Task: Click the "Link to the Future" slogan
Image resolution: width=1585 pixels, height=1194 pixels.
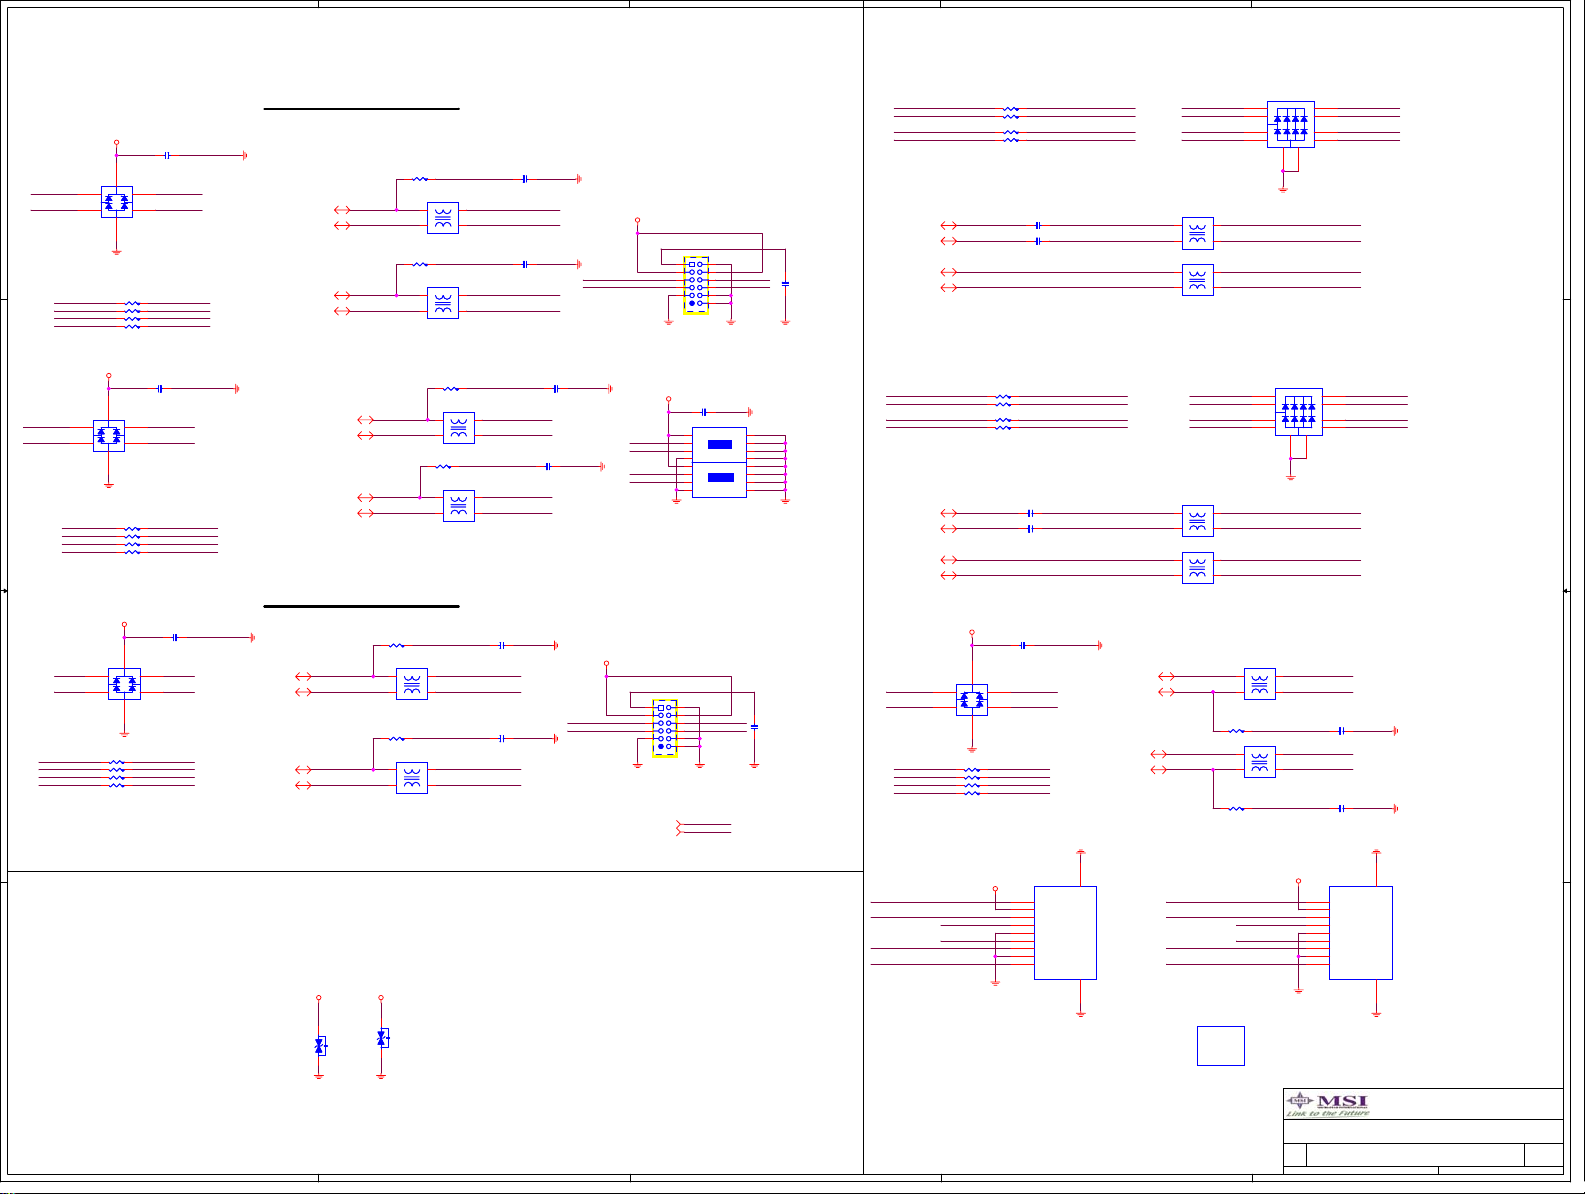Action: (1327, 1113)
